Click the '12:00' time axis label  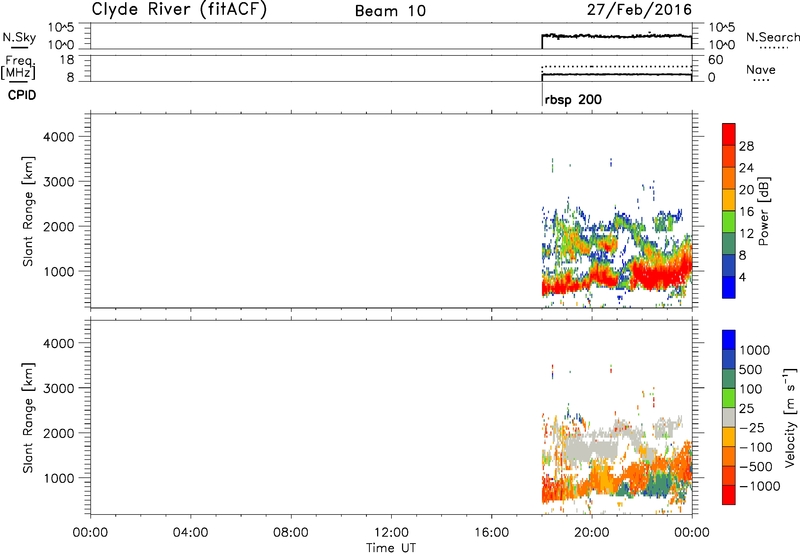pyautogui.click(x=391, y=533)
